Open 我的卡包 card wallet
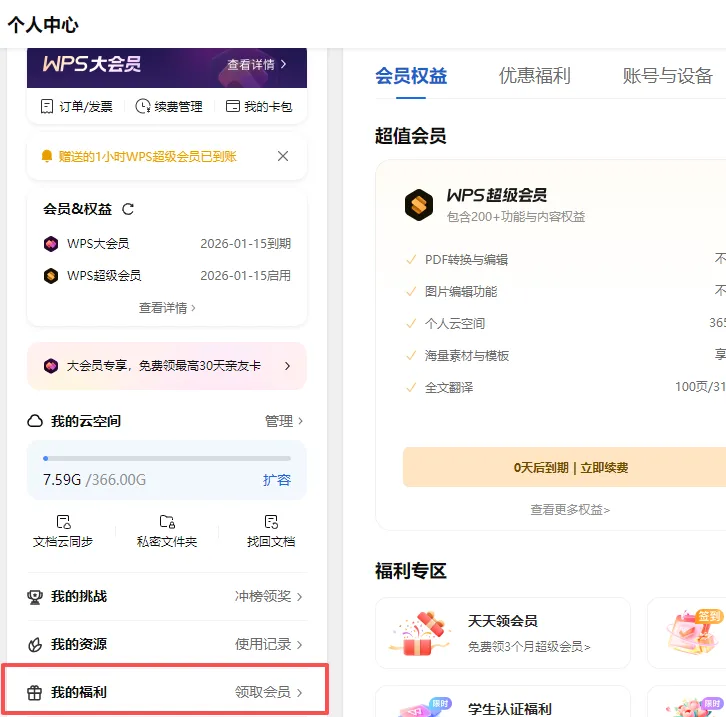 pos(259,106)
